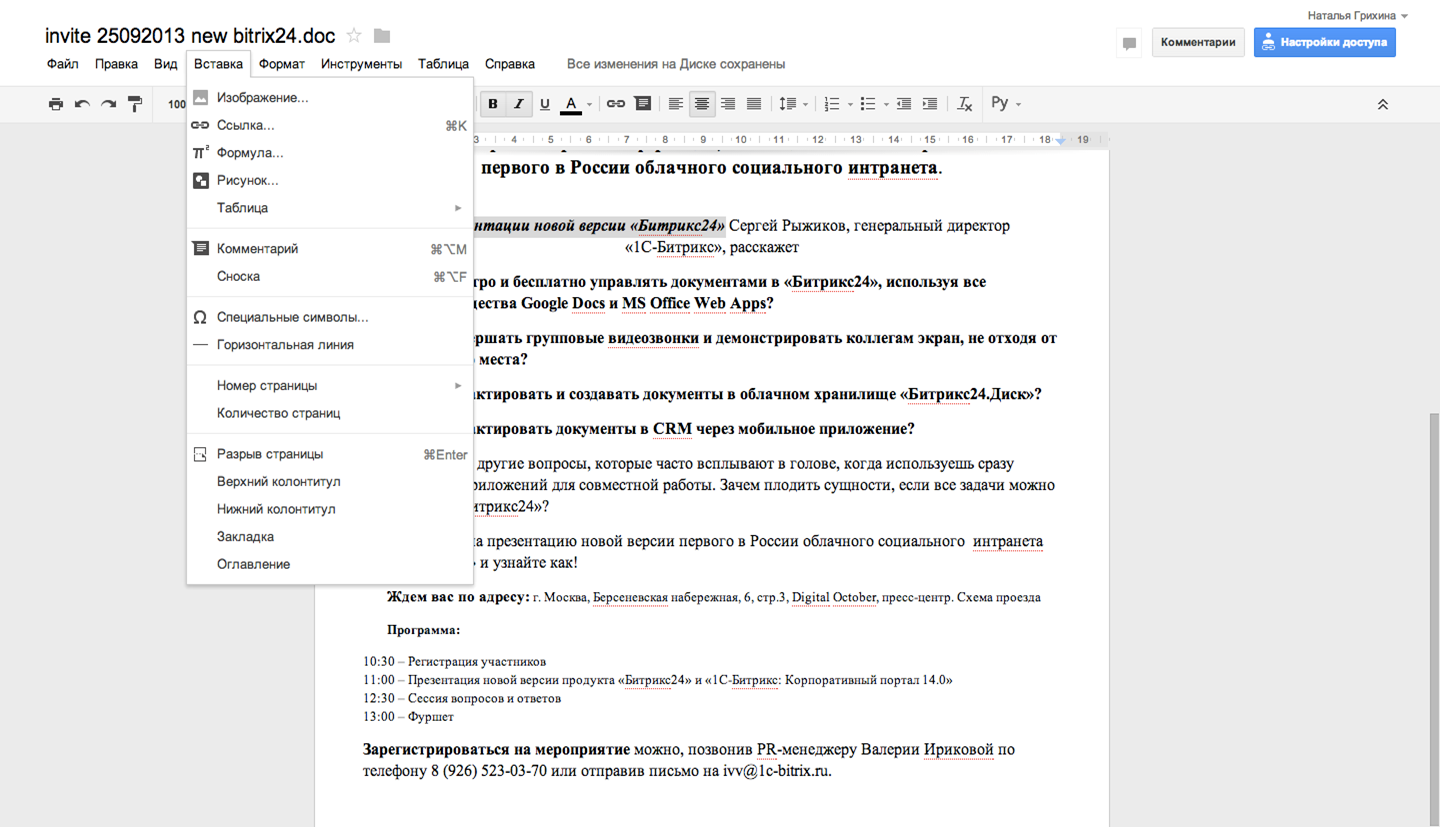Choose Оглавление from Insert menu

click(330, 564)
